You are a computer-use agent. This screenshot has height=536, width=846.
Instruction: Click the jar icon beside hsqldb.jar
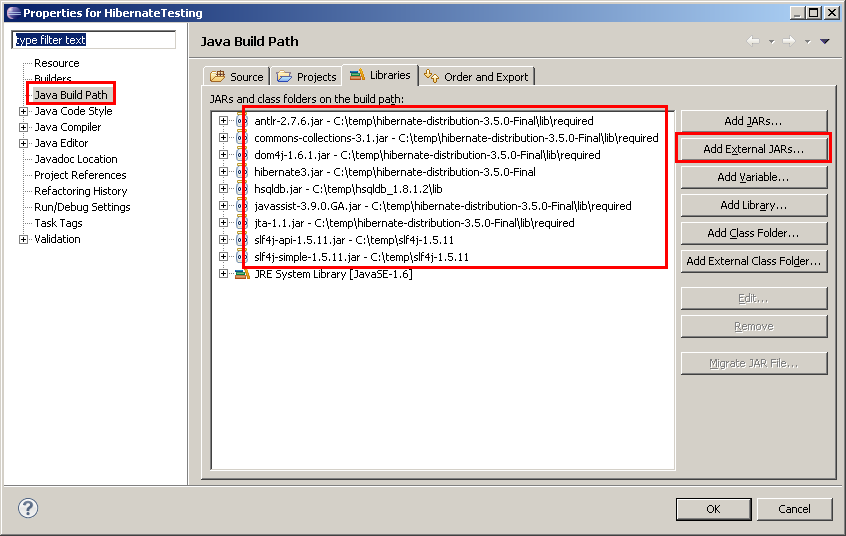(241, 189)
